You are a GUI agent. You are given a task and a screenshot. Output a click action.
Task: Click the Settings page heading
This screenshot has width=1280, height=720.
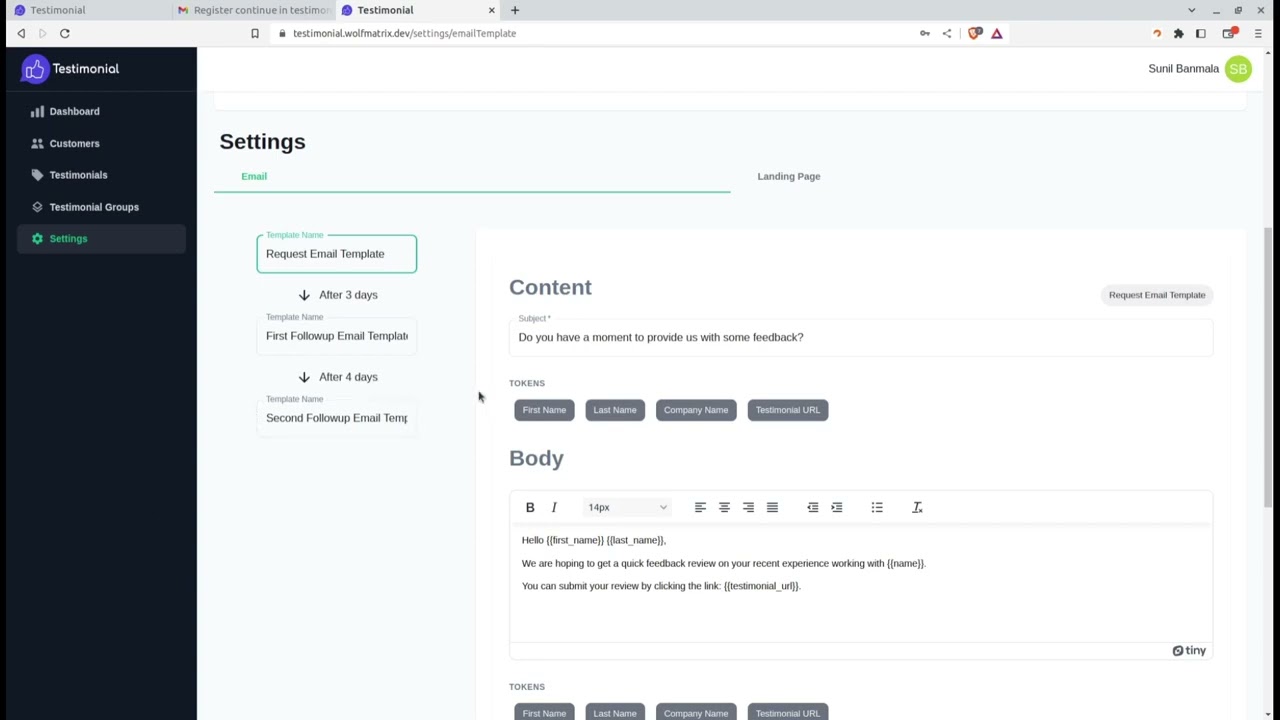[x=263, y=142]
